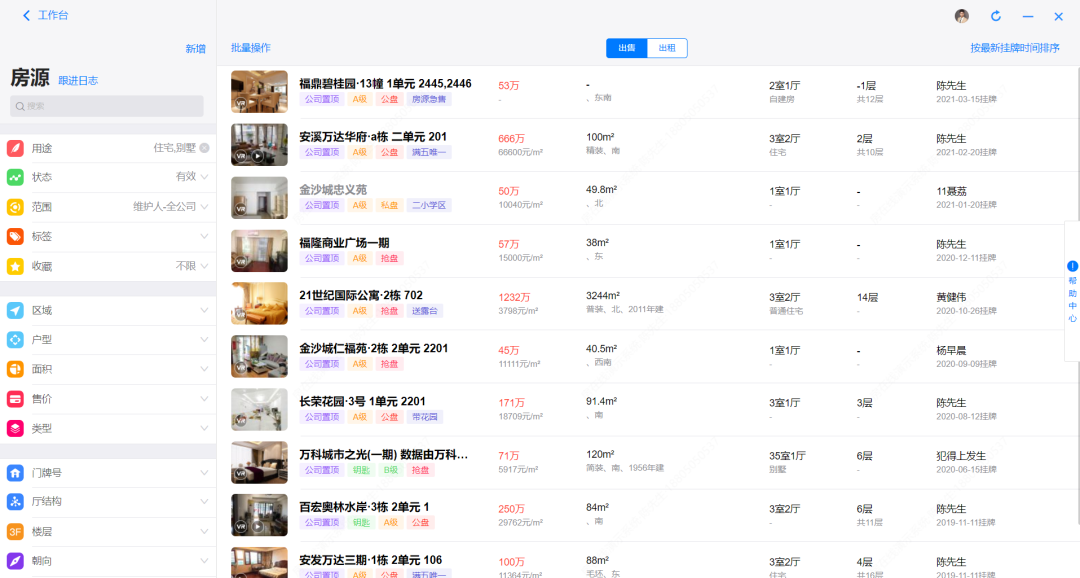Go back to 工作台
This screenshot has height=578, width=1080.
pyautogui.click(x=53, y=15)
